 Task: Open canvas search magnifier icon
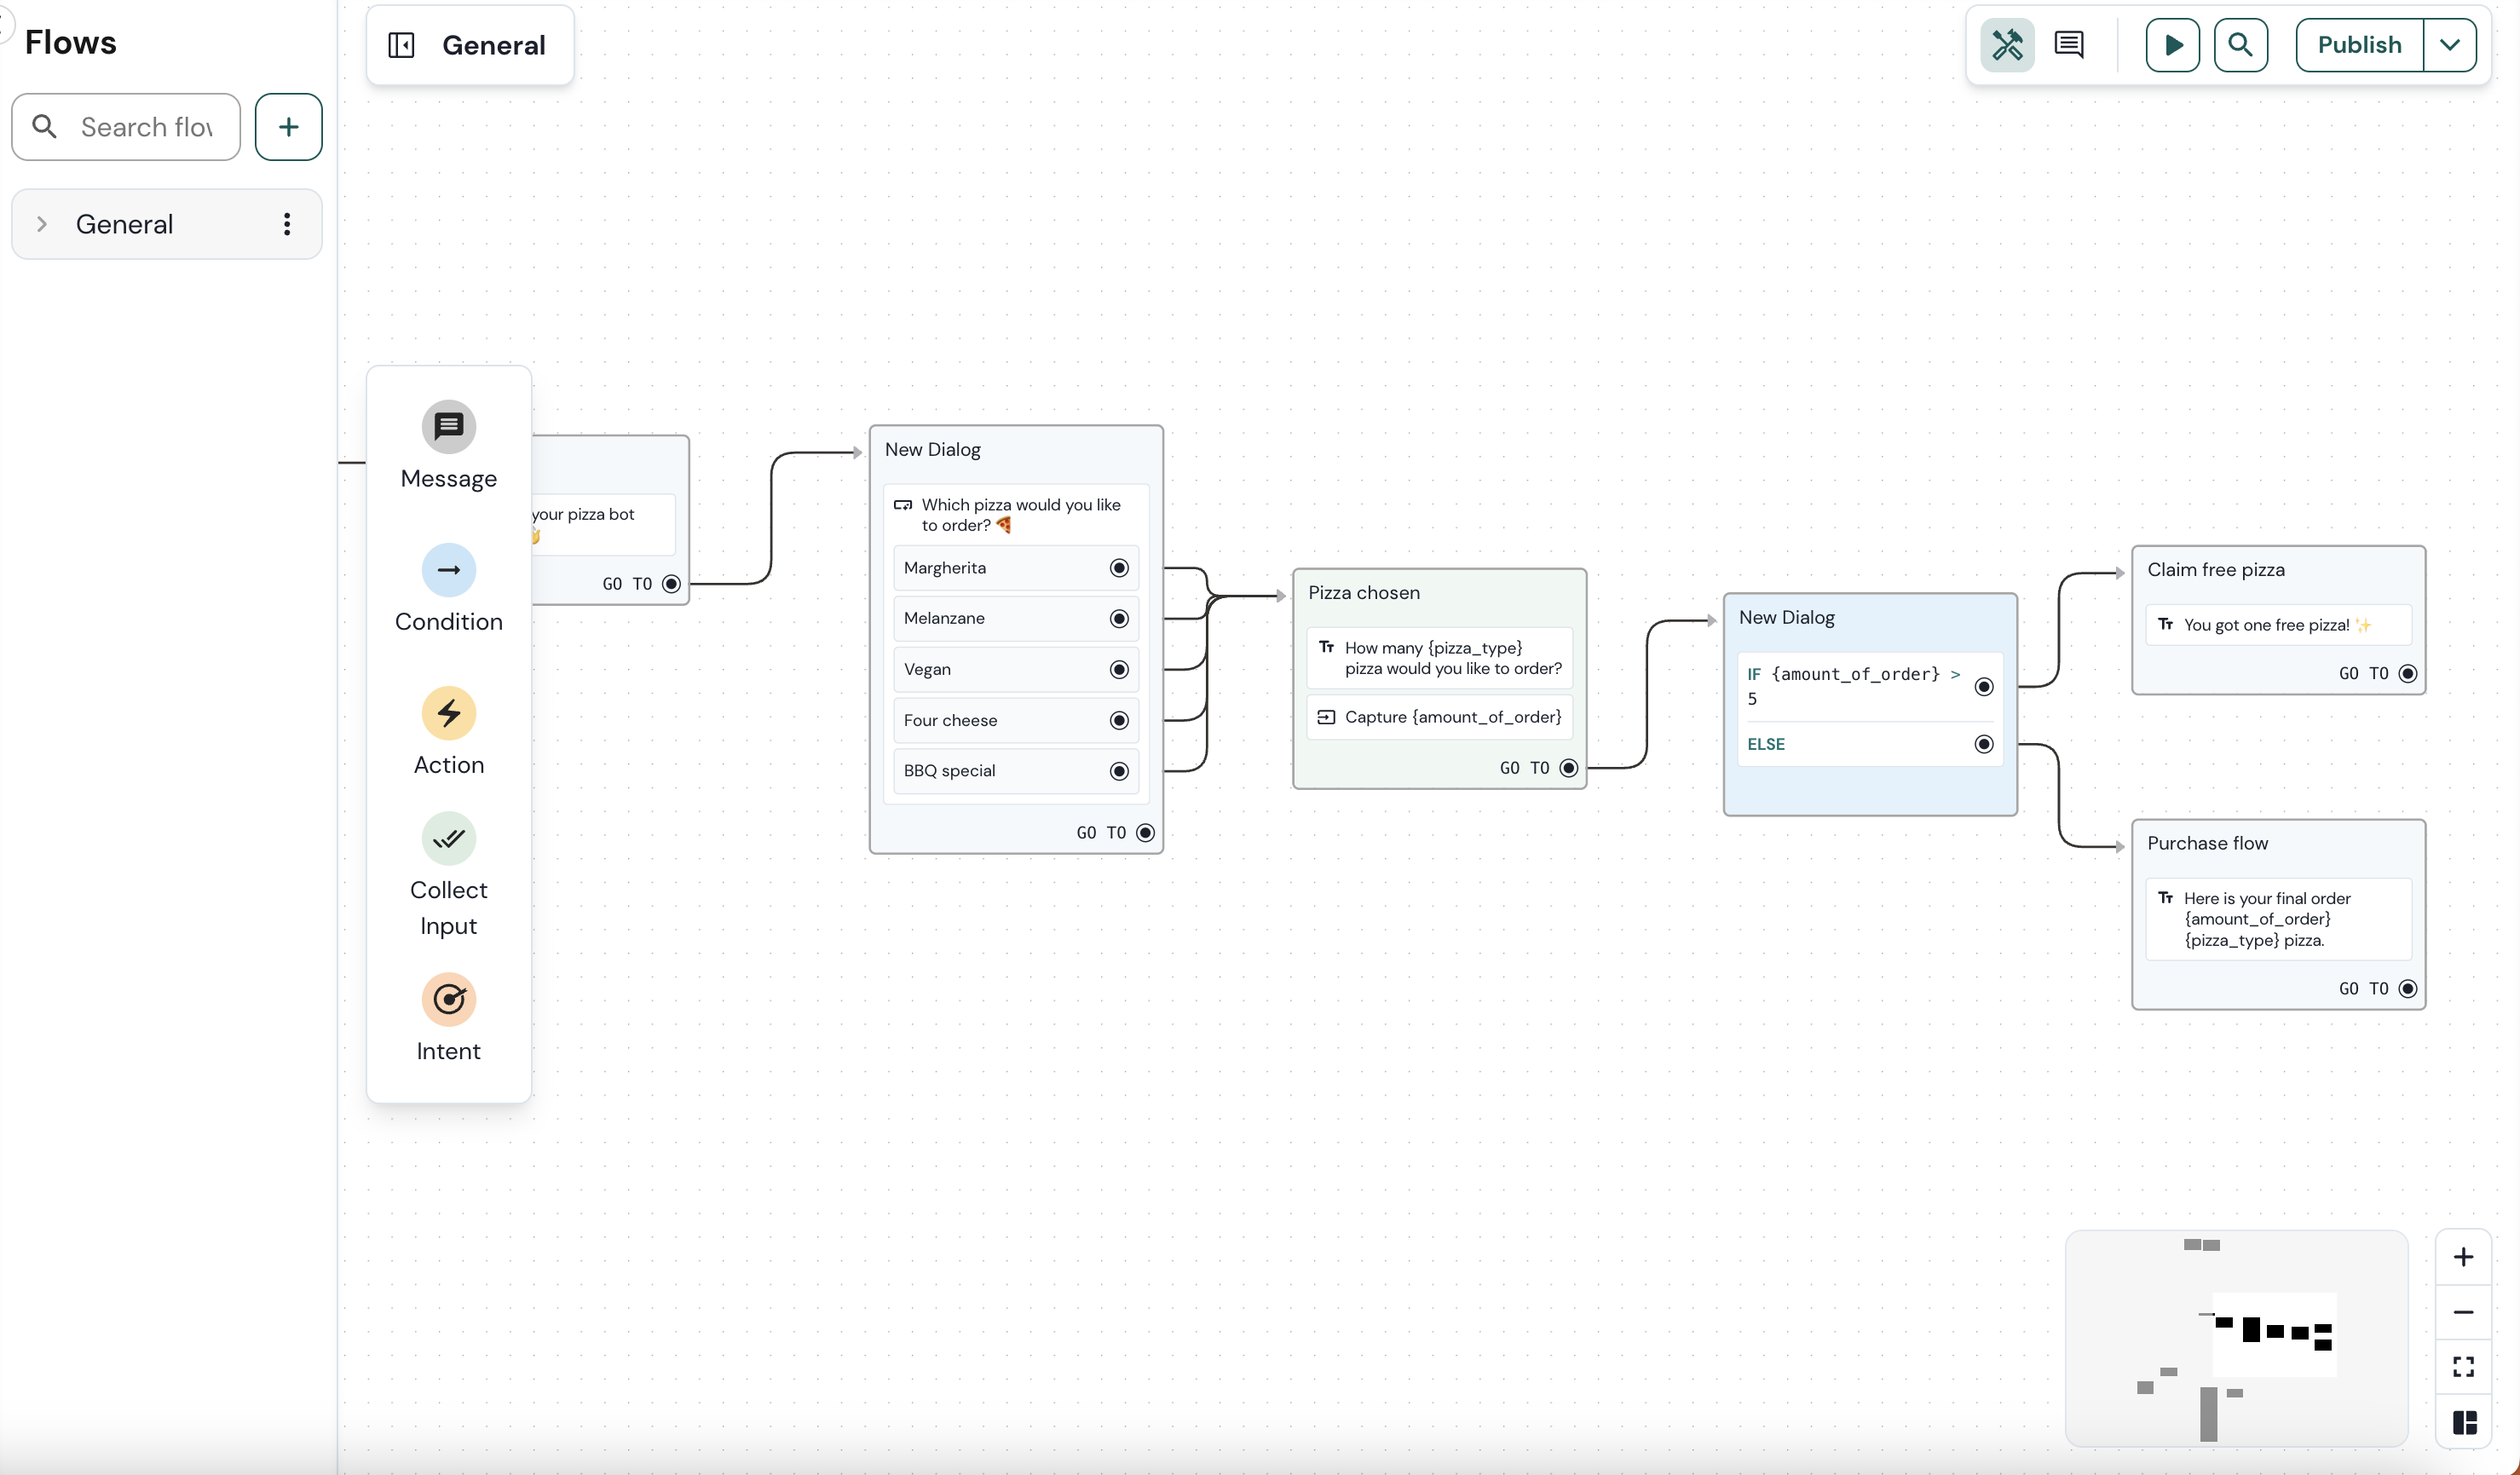pos(2240,45)
